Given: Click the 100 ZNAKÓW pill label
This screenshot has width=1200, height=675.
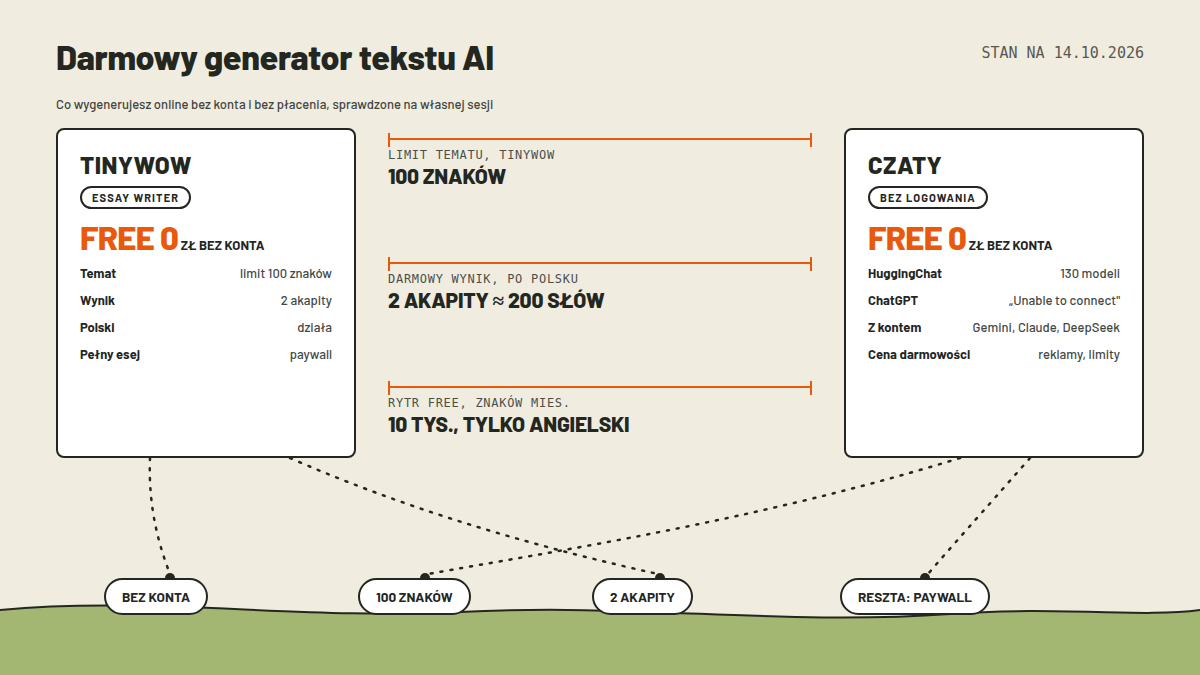Looking at the screenshot, I should (x=414, y=597).
